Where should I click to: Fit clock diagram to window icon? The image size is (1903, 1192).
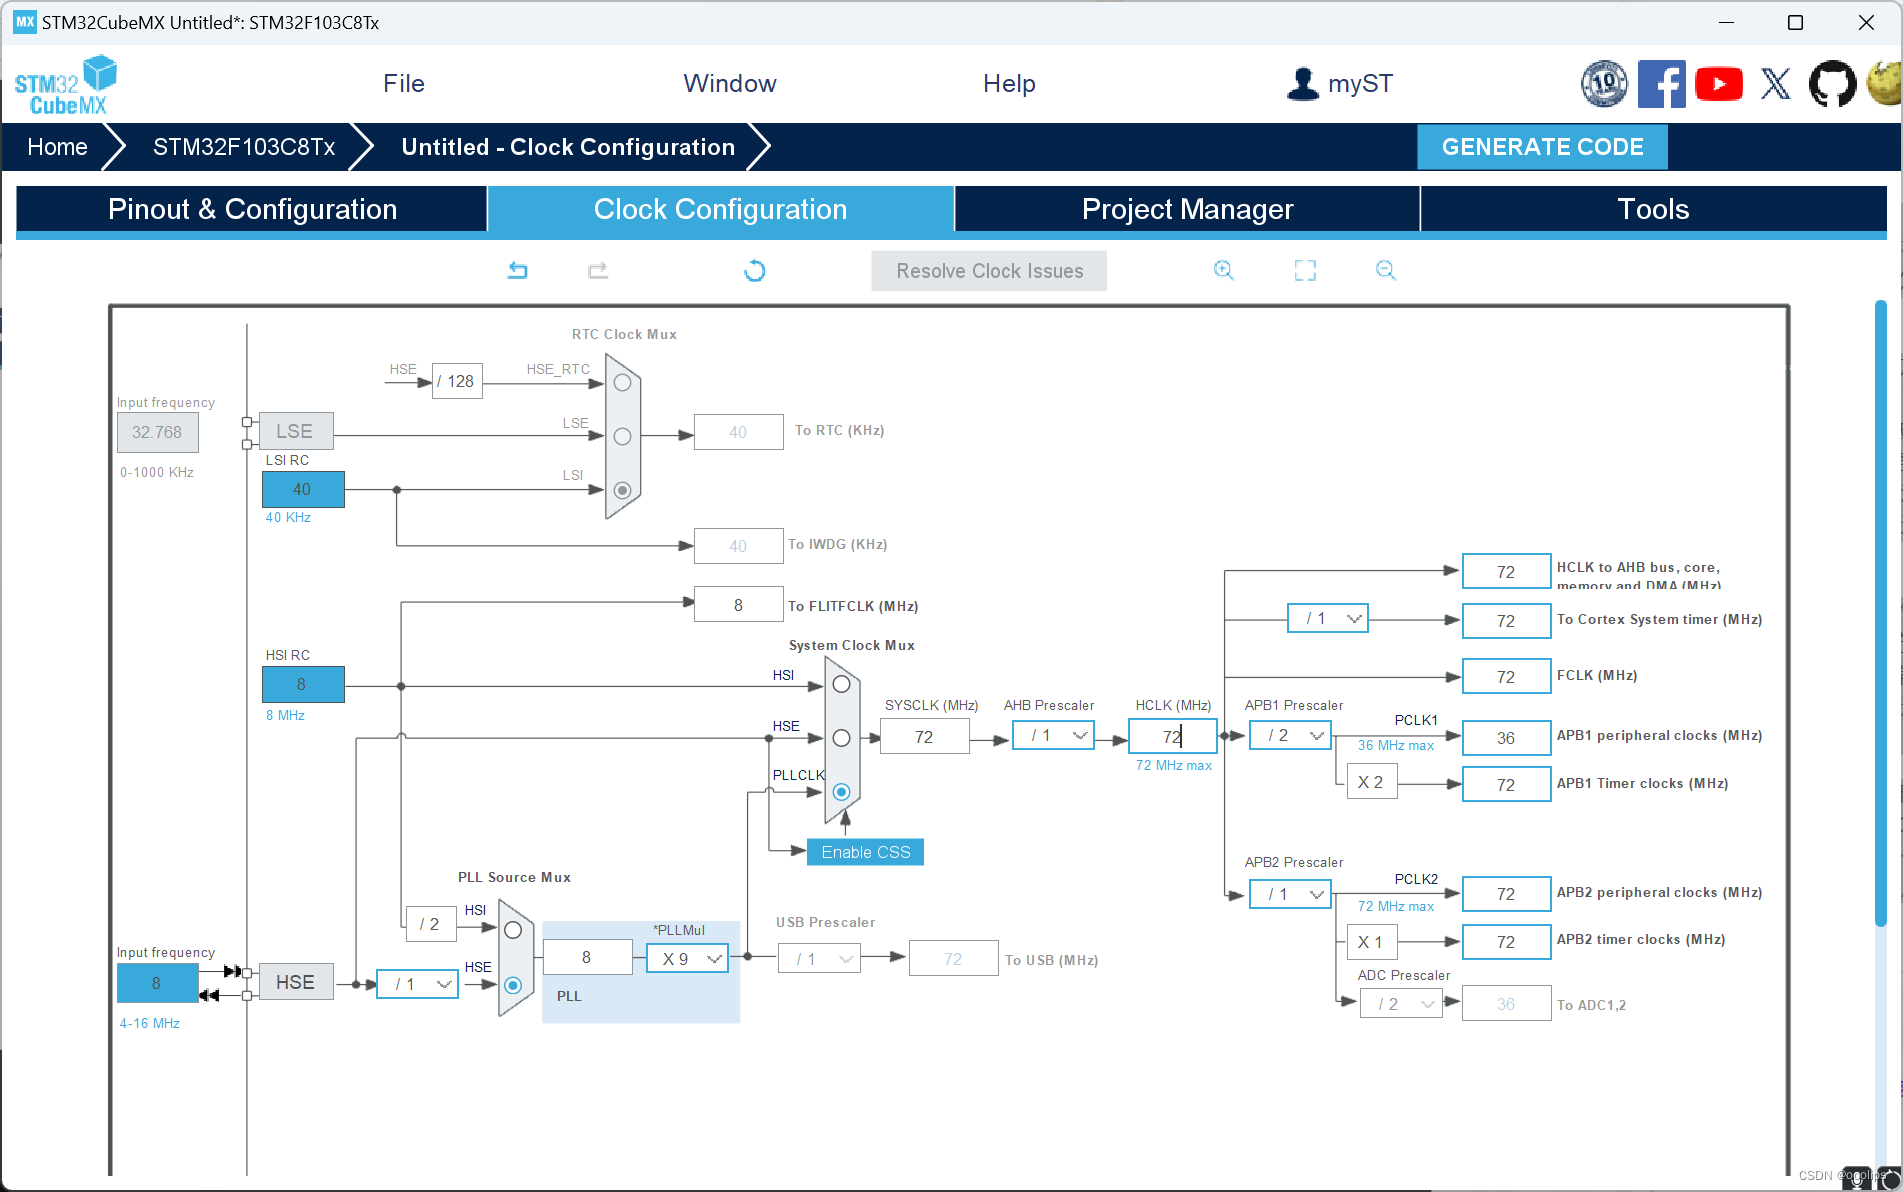click(1305, 270)
